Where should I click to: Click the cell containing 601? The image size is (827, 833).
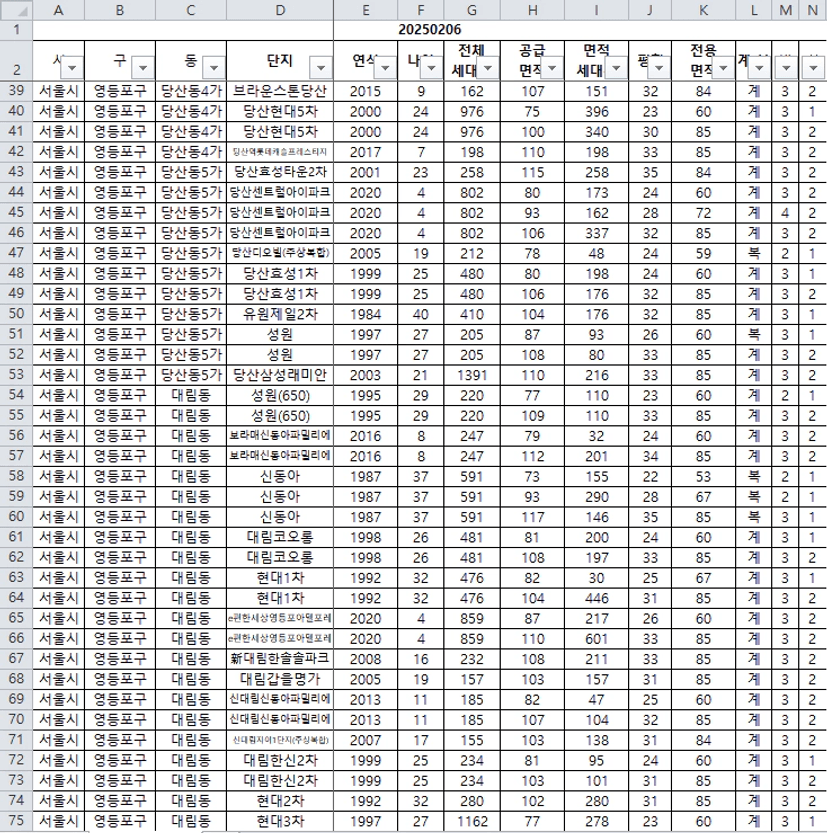click(x=596, y=638)
